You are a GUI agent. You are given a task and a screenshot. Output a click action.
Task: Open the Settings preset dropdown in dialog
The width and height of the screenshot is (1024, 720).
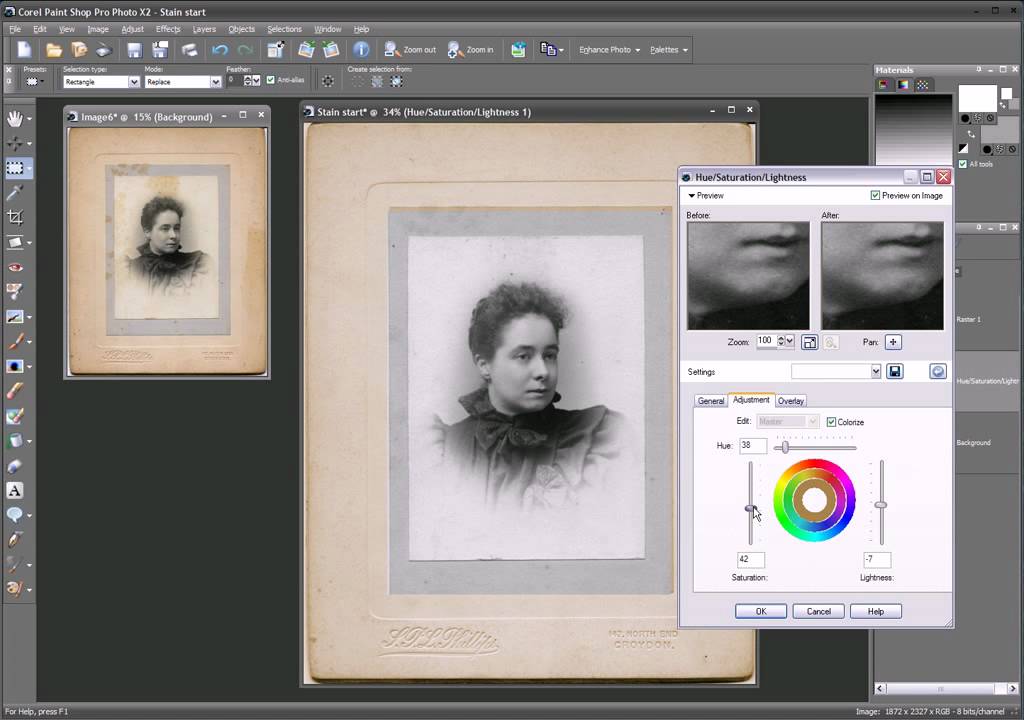point(876,372)
